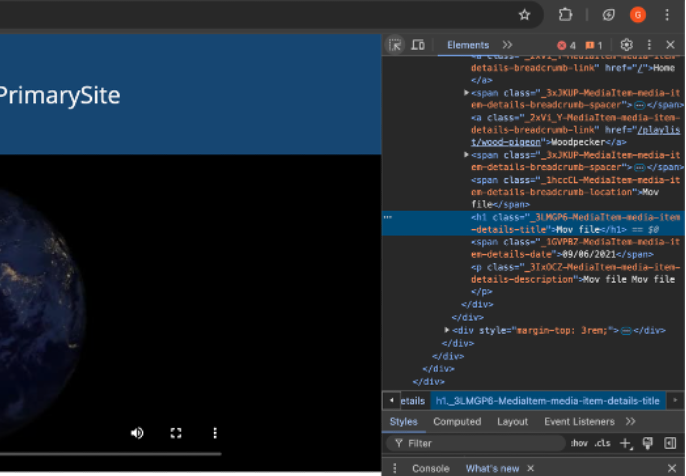The height and width of the screenshot is (476, 686).
Task: Toggle the device toolbar emulation
Action: tap(418, 45)
